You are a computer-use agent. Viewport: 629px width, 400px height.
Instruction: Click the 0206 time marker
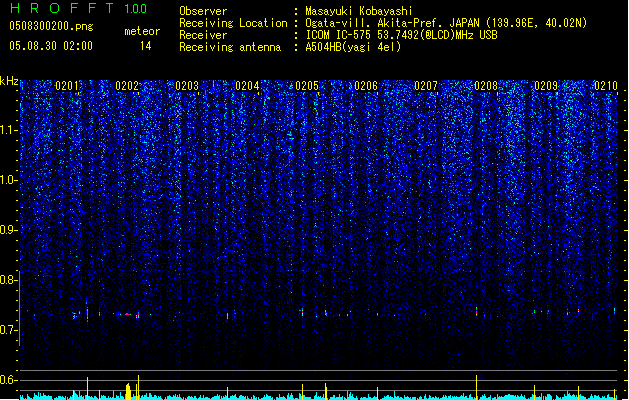(366, 86)
